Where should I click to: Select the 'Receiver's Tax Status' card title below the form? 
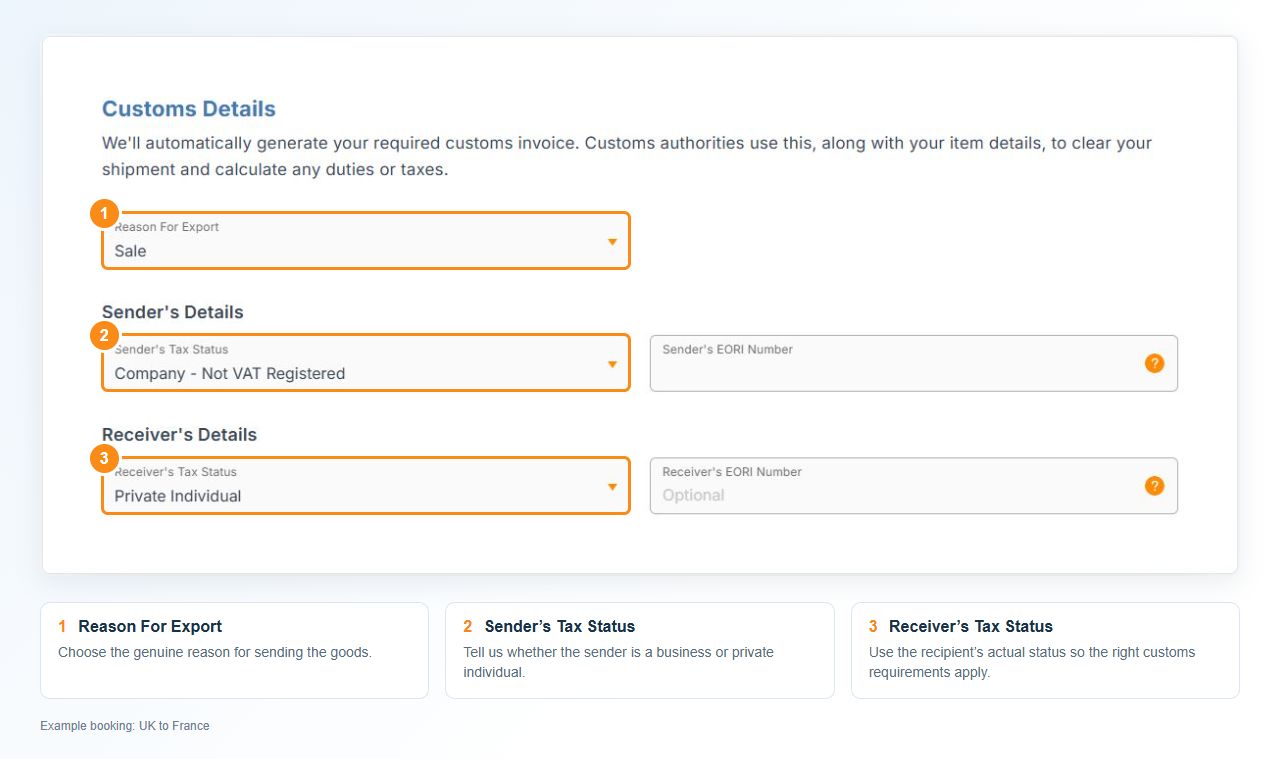click(x=971, y=627)
